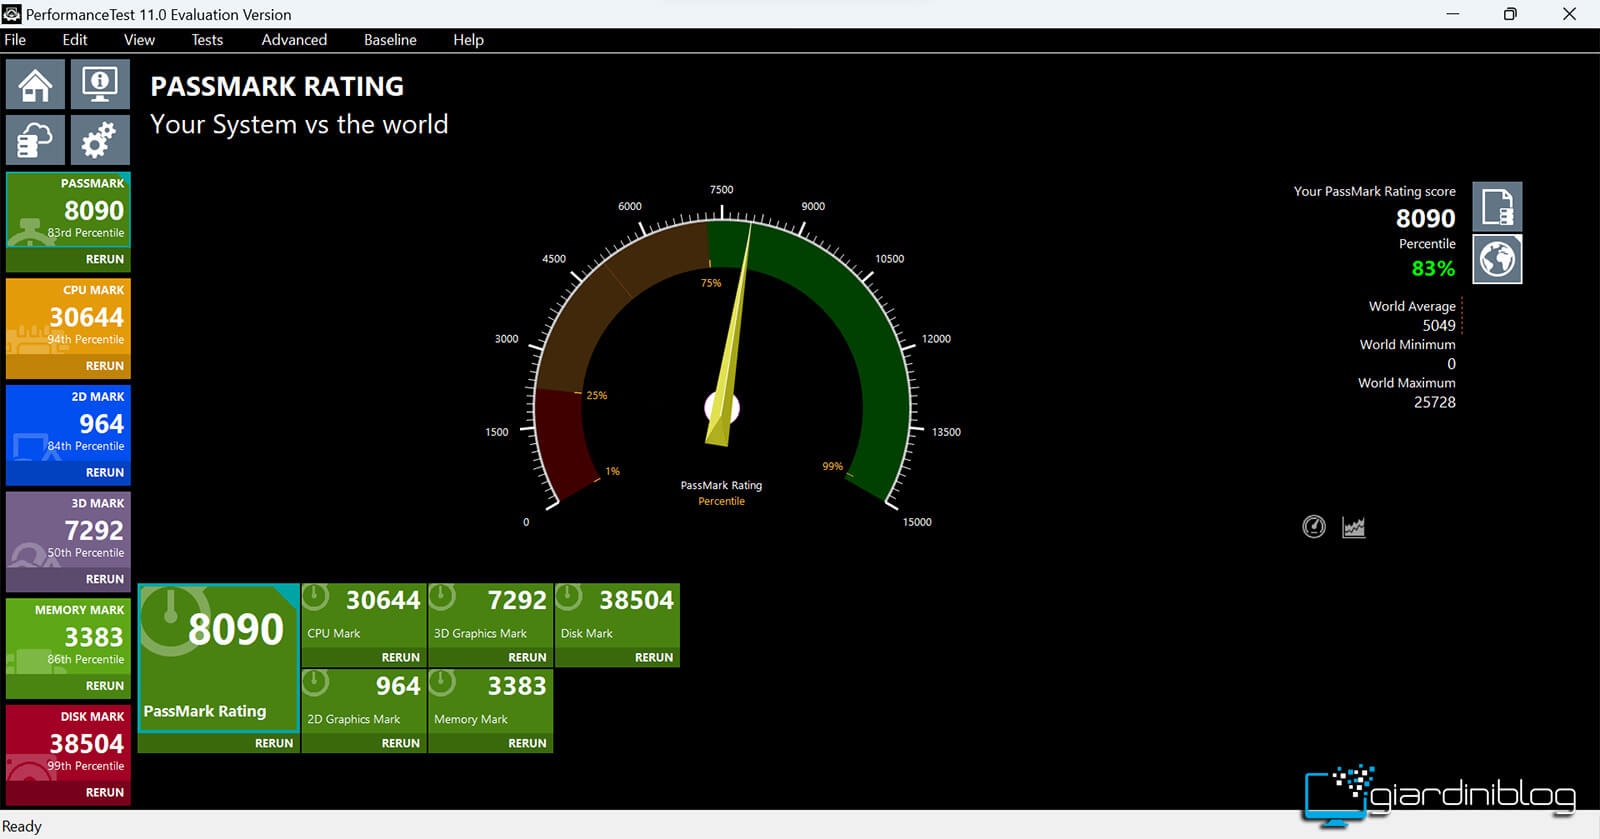Open the File menu
Viewport: 1600px width, 839px height.
15,40
